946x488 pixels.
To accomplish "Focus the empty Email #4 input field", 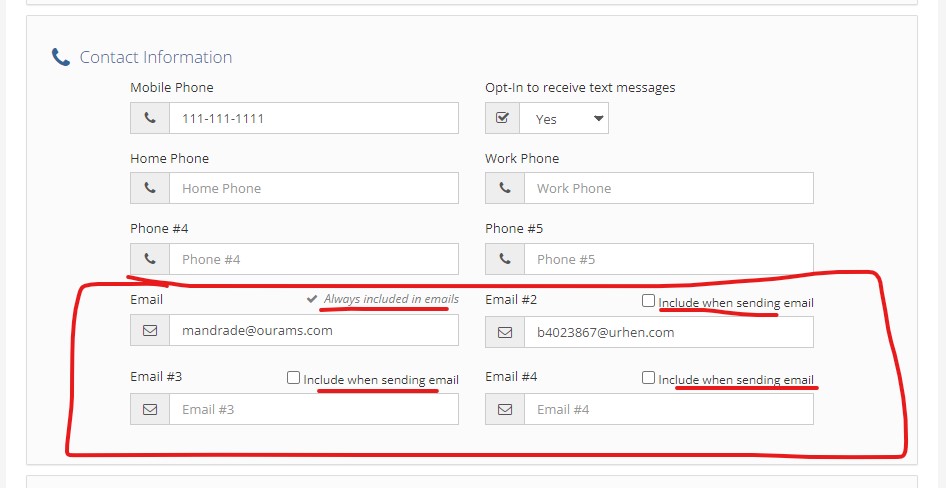I will tap(668, 409).
